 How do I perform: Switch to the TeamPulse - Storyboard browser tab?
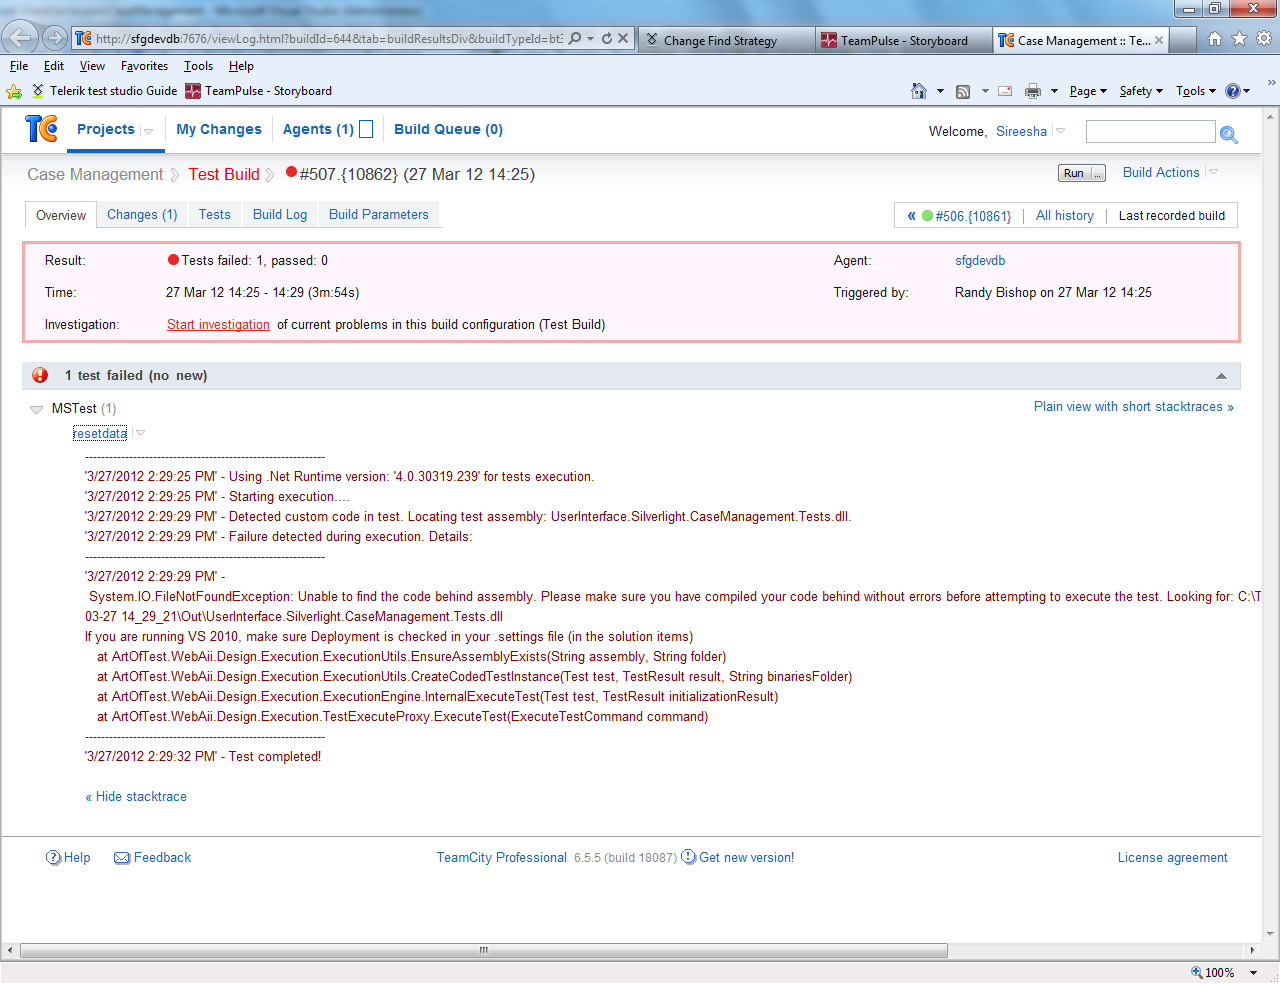903,40
